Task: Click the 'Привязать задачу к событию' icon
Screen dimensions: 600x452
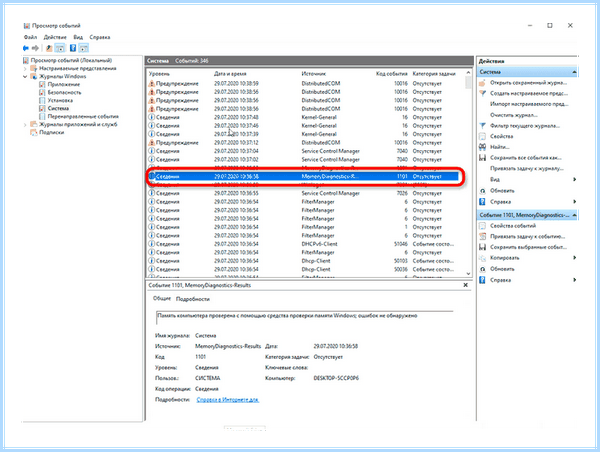Action: tap(483, 237)
